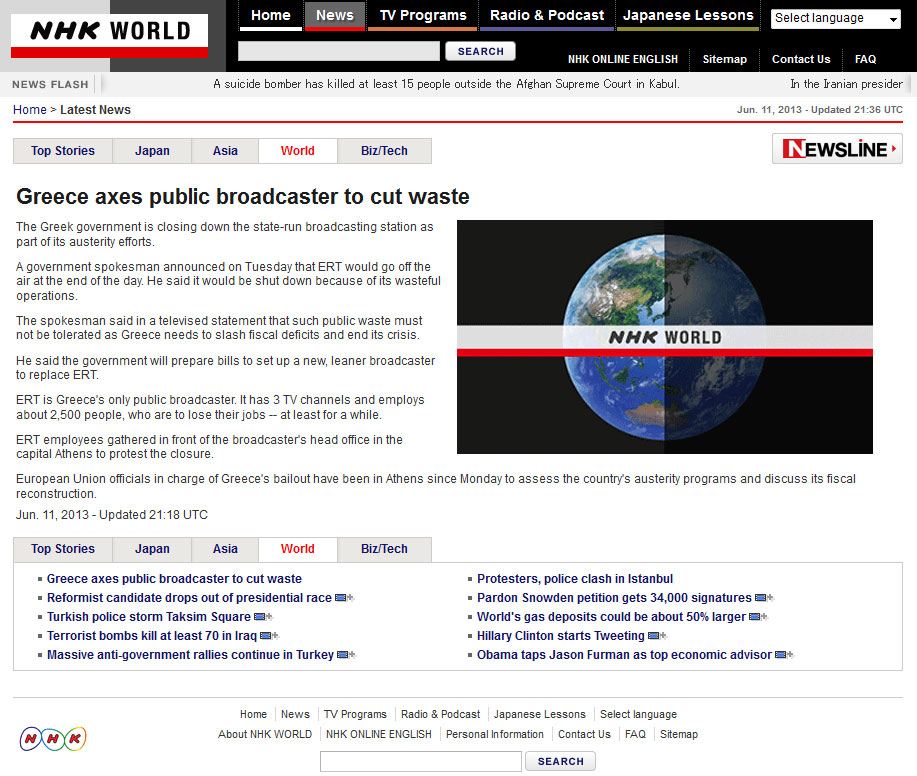Click video icon next to Hillary Clinton story
The width and height of the screenshot is (917, 776).
click(x=656, y=636)
